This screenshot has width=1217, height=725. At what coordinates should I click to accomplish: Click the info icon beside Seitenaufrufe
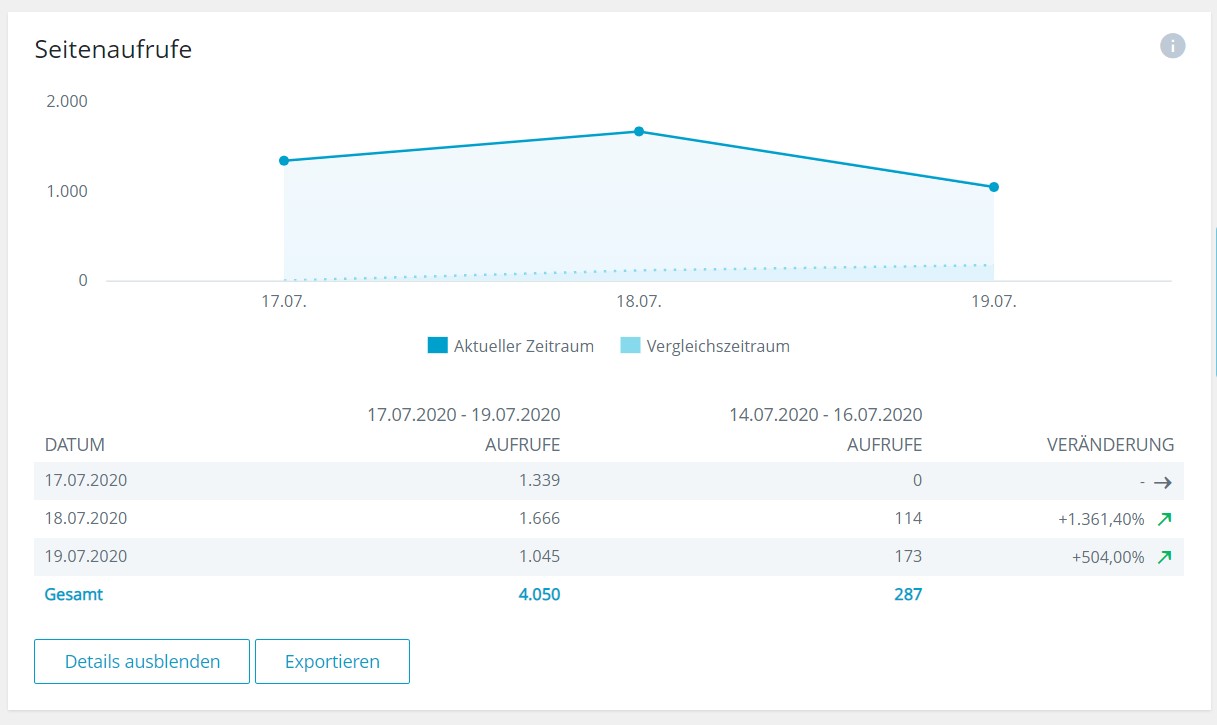[1173, 46]
